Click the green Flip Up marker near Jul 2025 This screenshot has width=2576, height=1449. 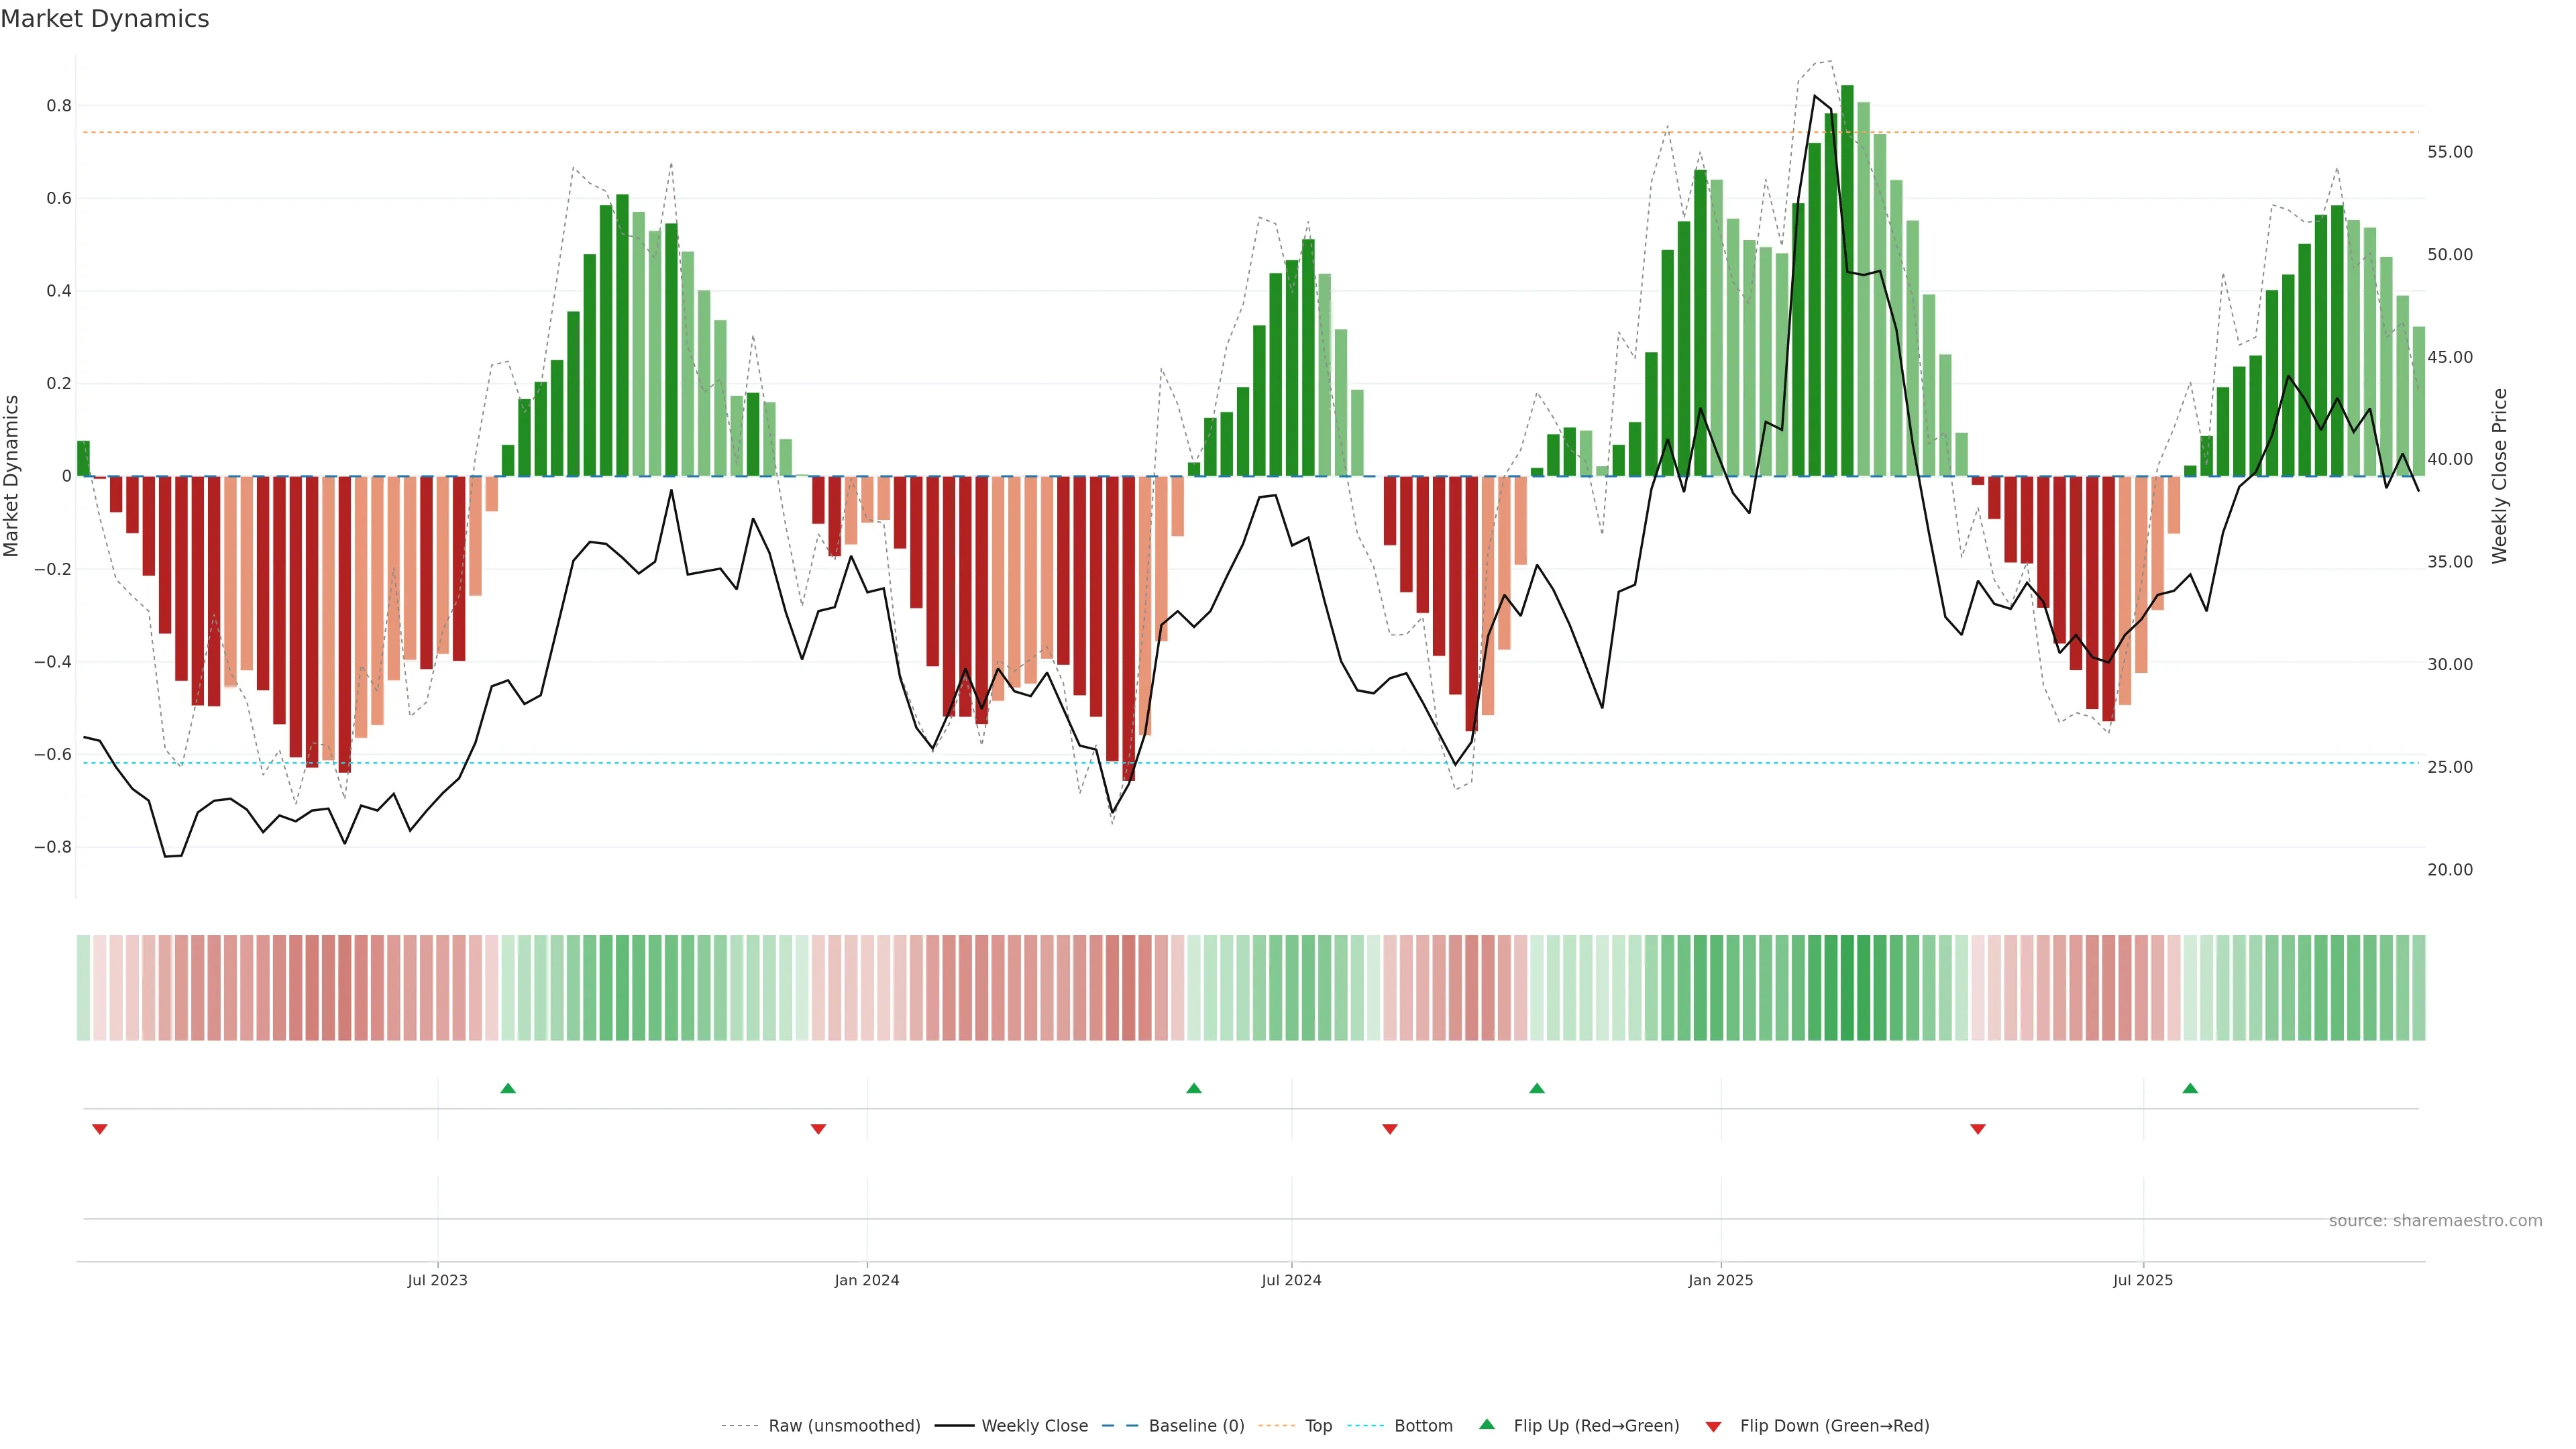(x=2190, y=1088)
